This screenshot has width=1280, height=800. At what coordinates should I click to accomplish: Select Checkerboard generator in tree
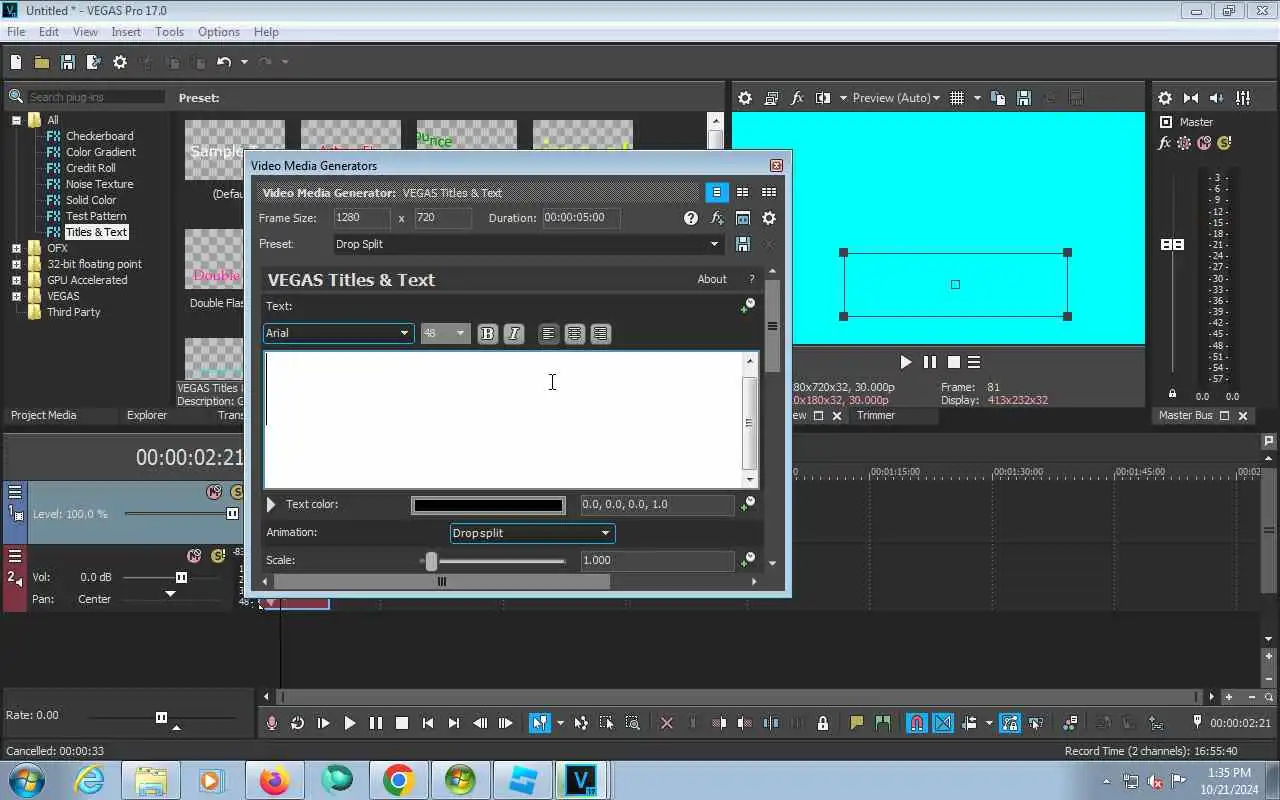99,136
